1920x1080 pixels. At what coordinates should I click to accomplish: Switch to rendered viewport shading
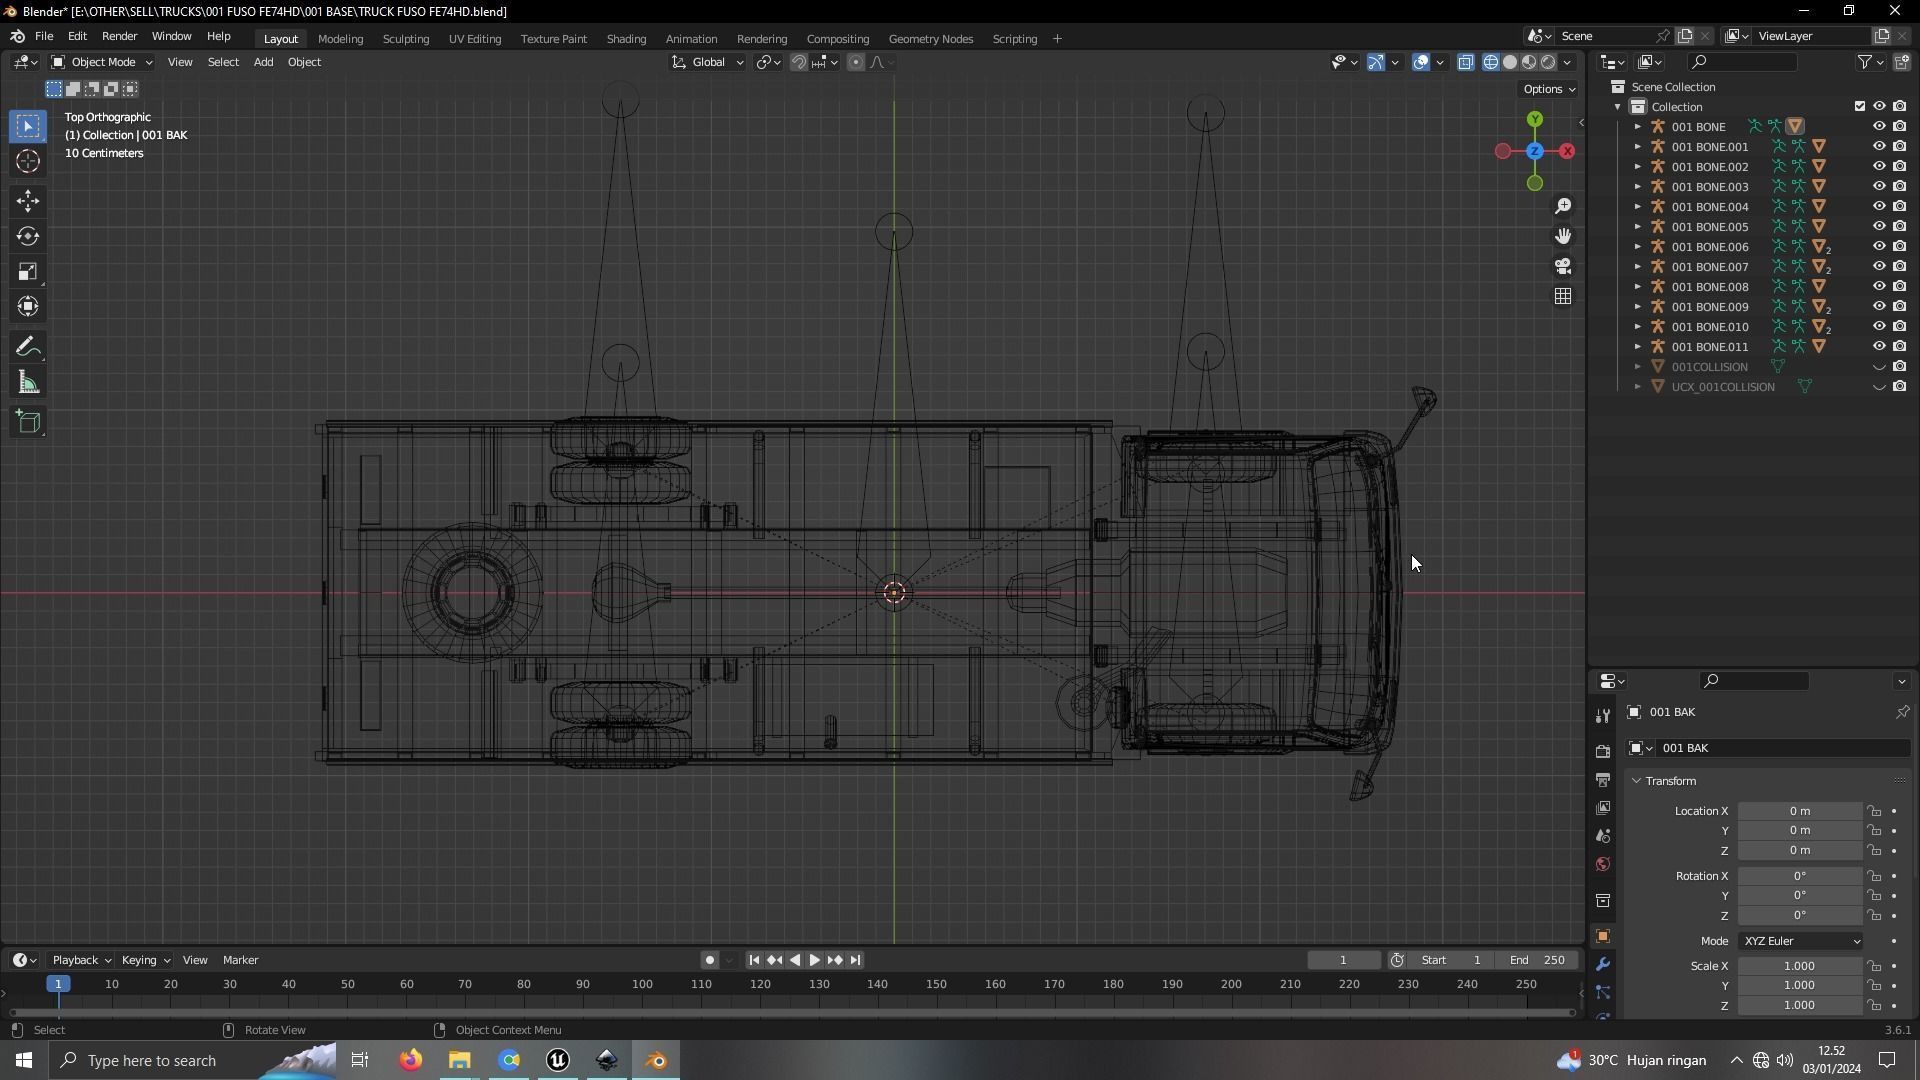1548,62
